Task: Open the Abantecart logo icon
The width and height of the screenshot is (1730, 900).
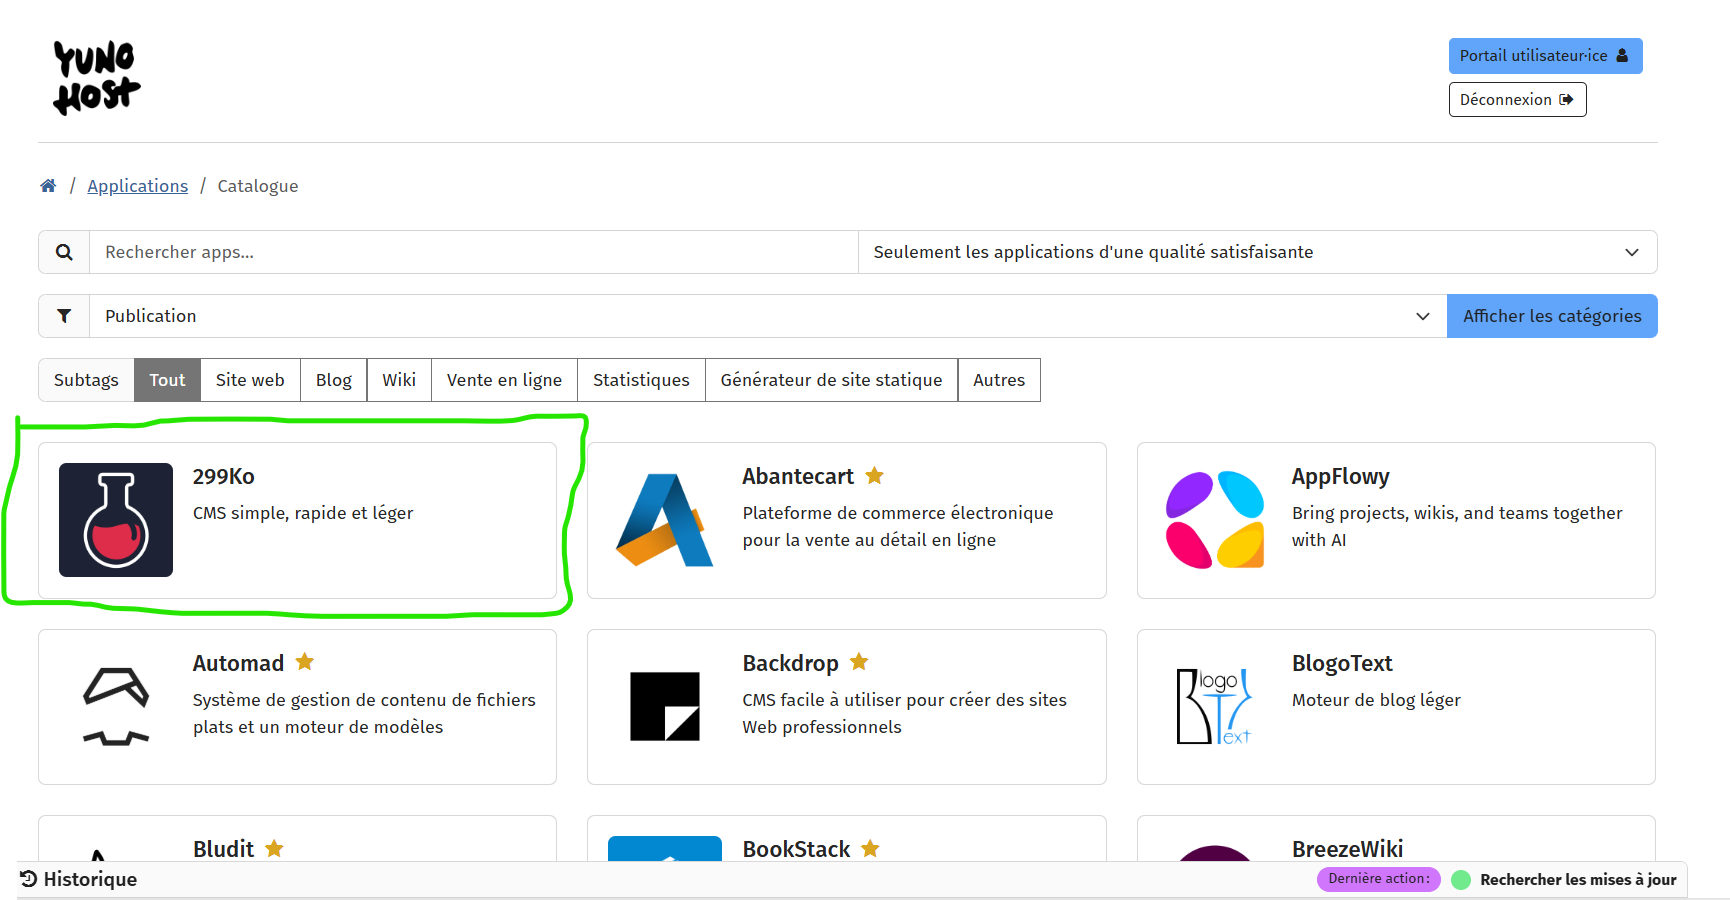Action: point(665,520)
